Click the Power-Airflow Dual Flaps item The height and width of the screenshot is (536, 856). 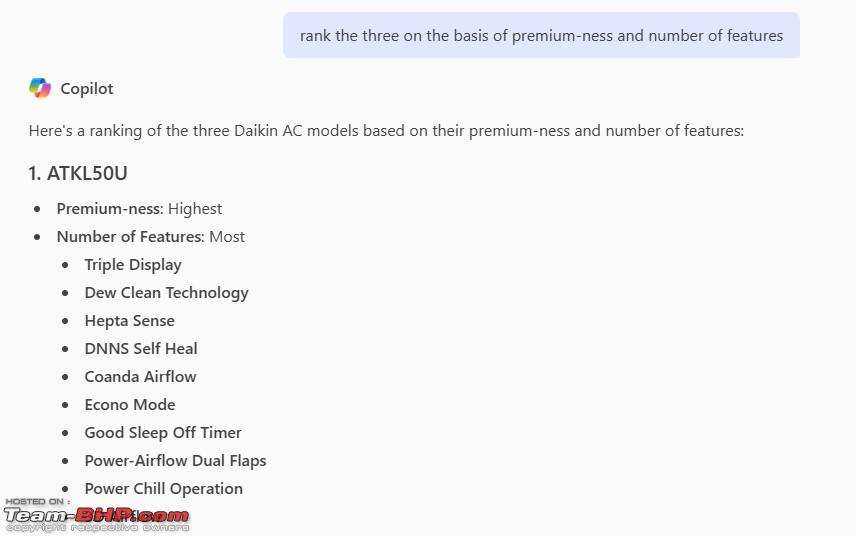tap(175, 461)
